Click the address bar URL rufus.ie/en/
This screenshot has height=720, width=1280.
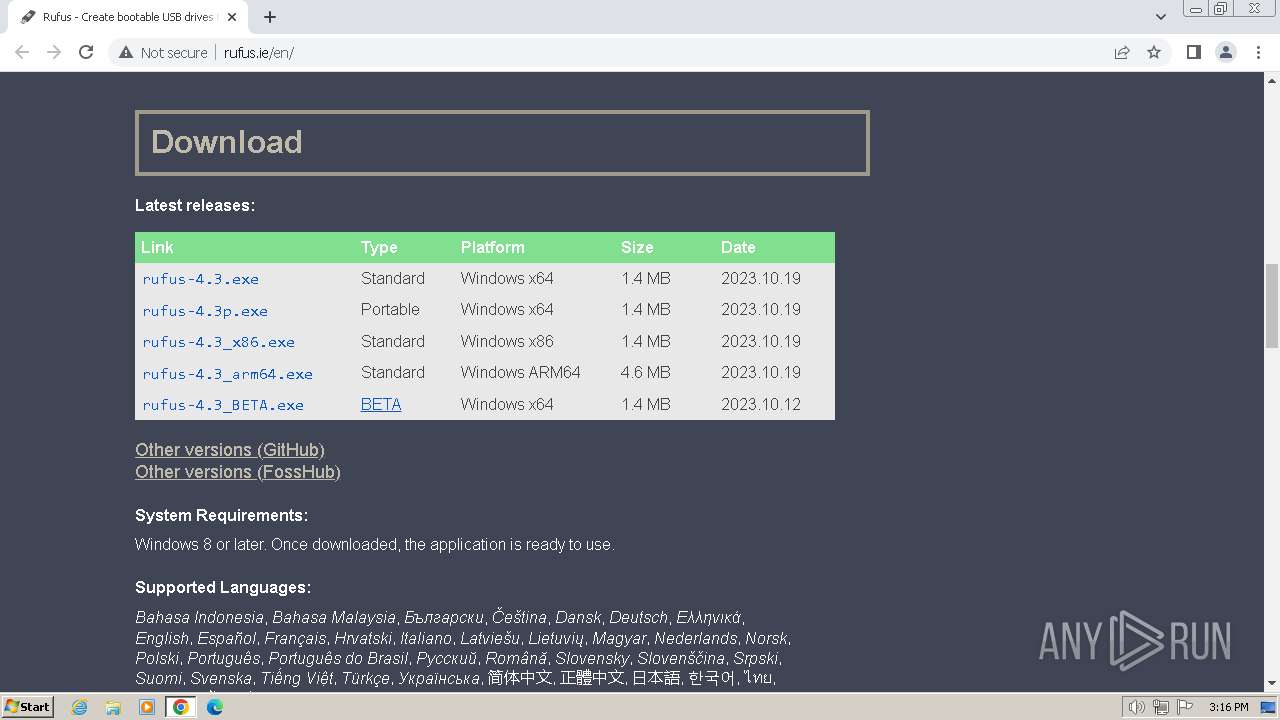259,53
